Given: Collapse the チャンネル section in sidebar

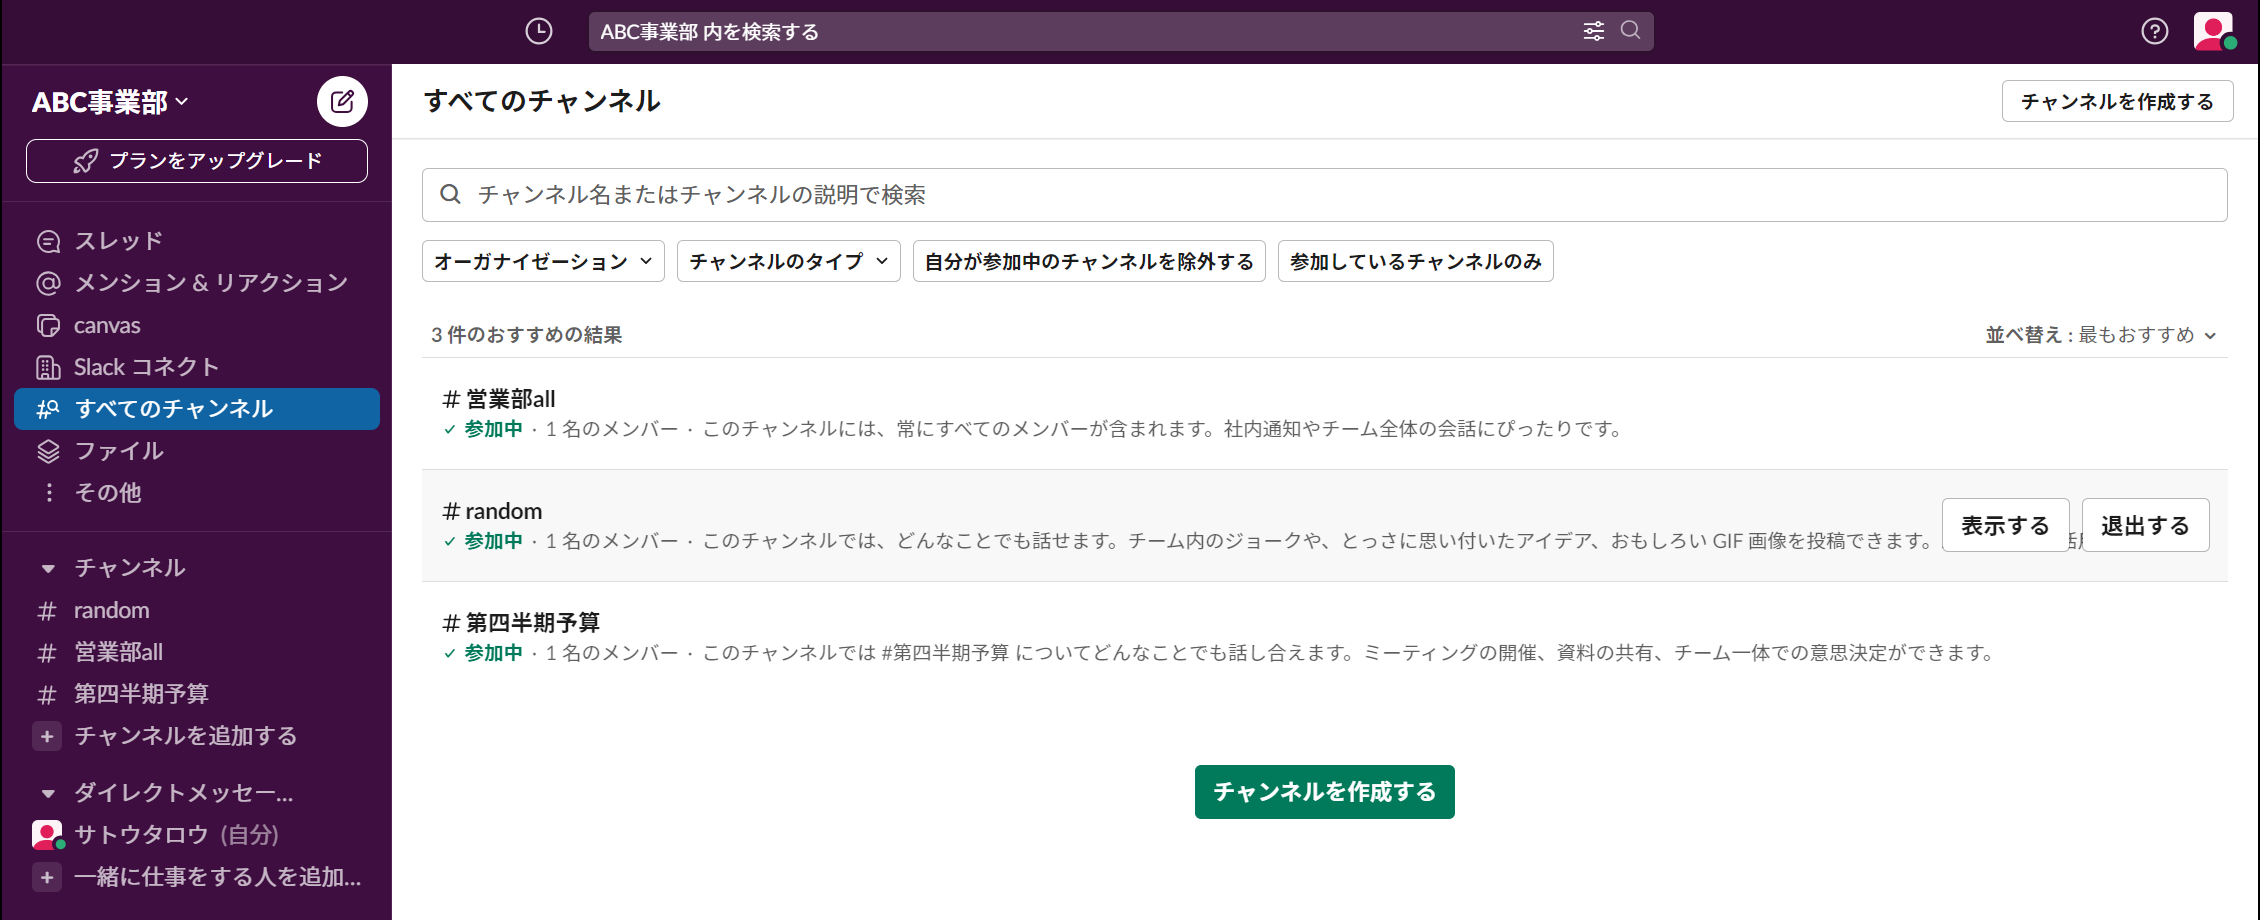Looking at the screenshot, I should point(48,568).
